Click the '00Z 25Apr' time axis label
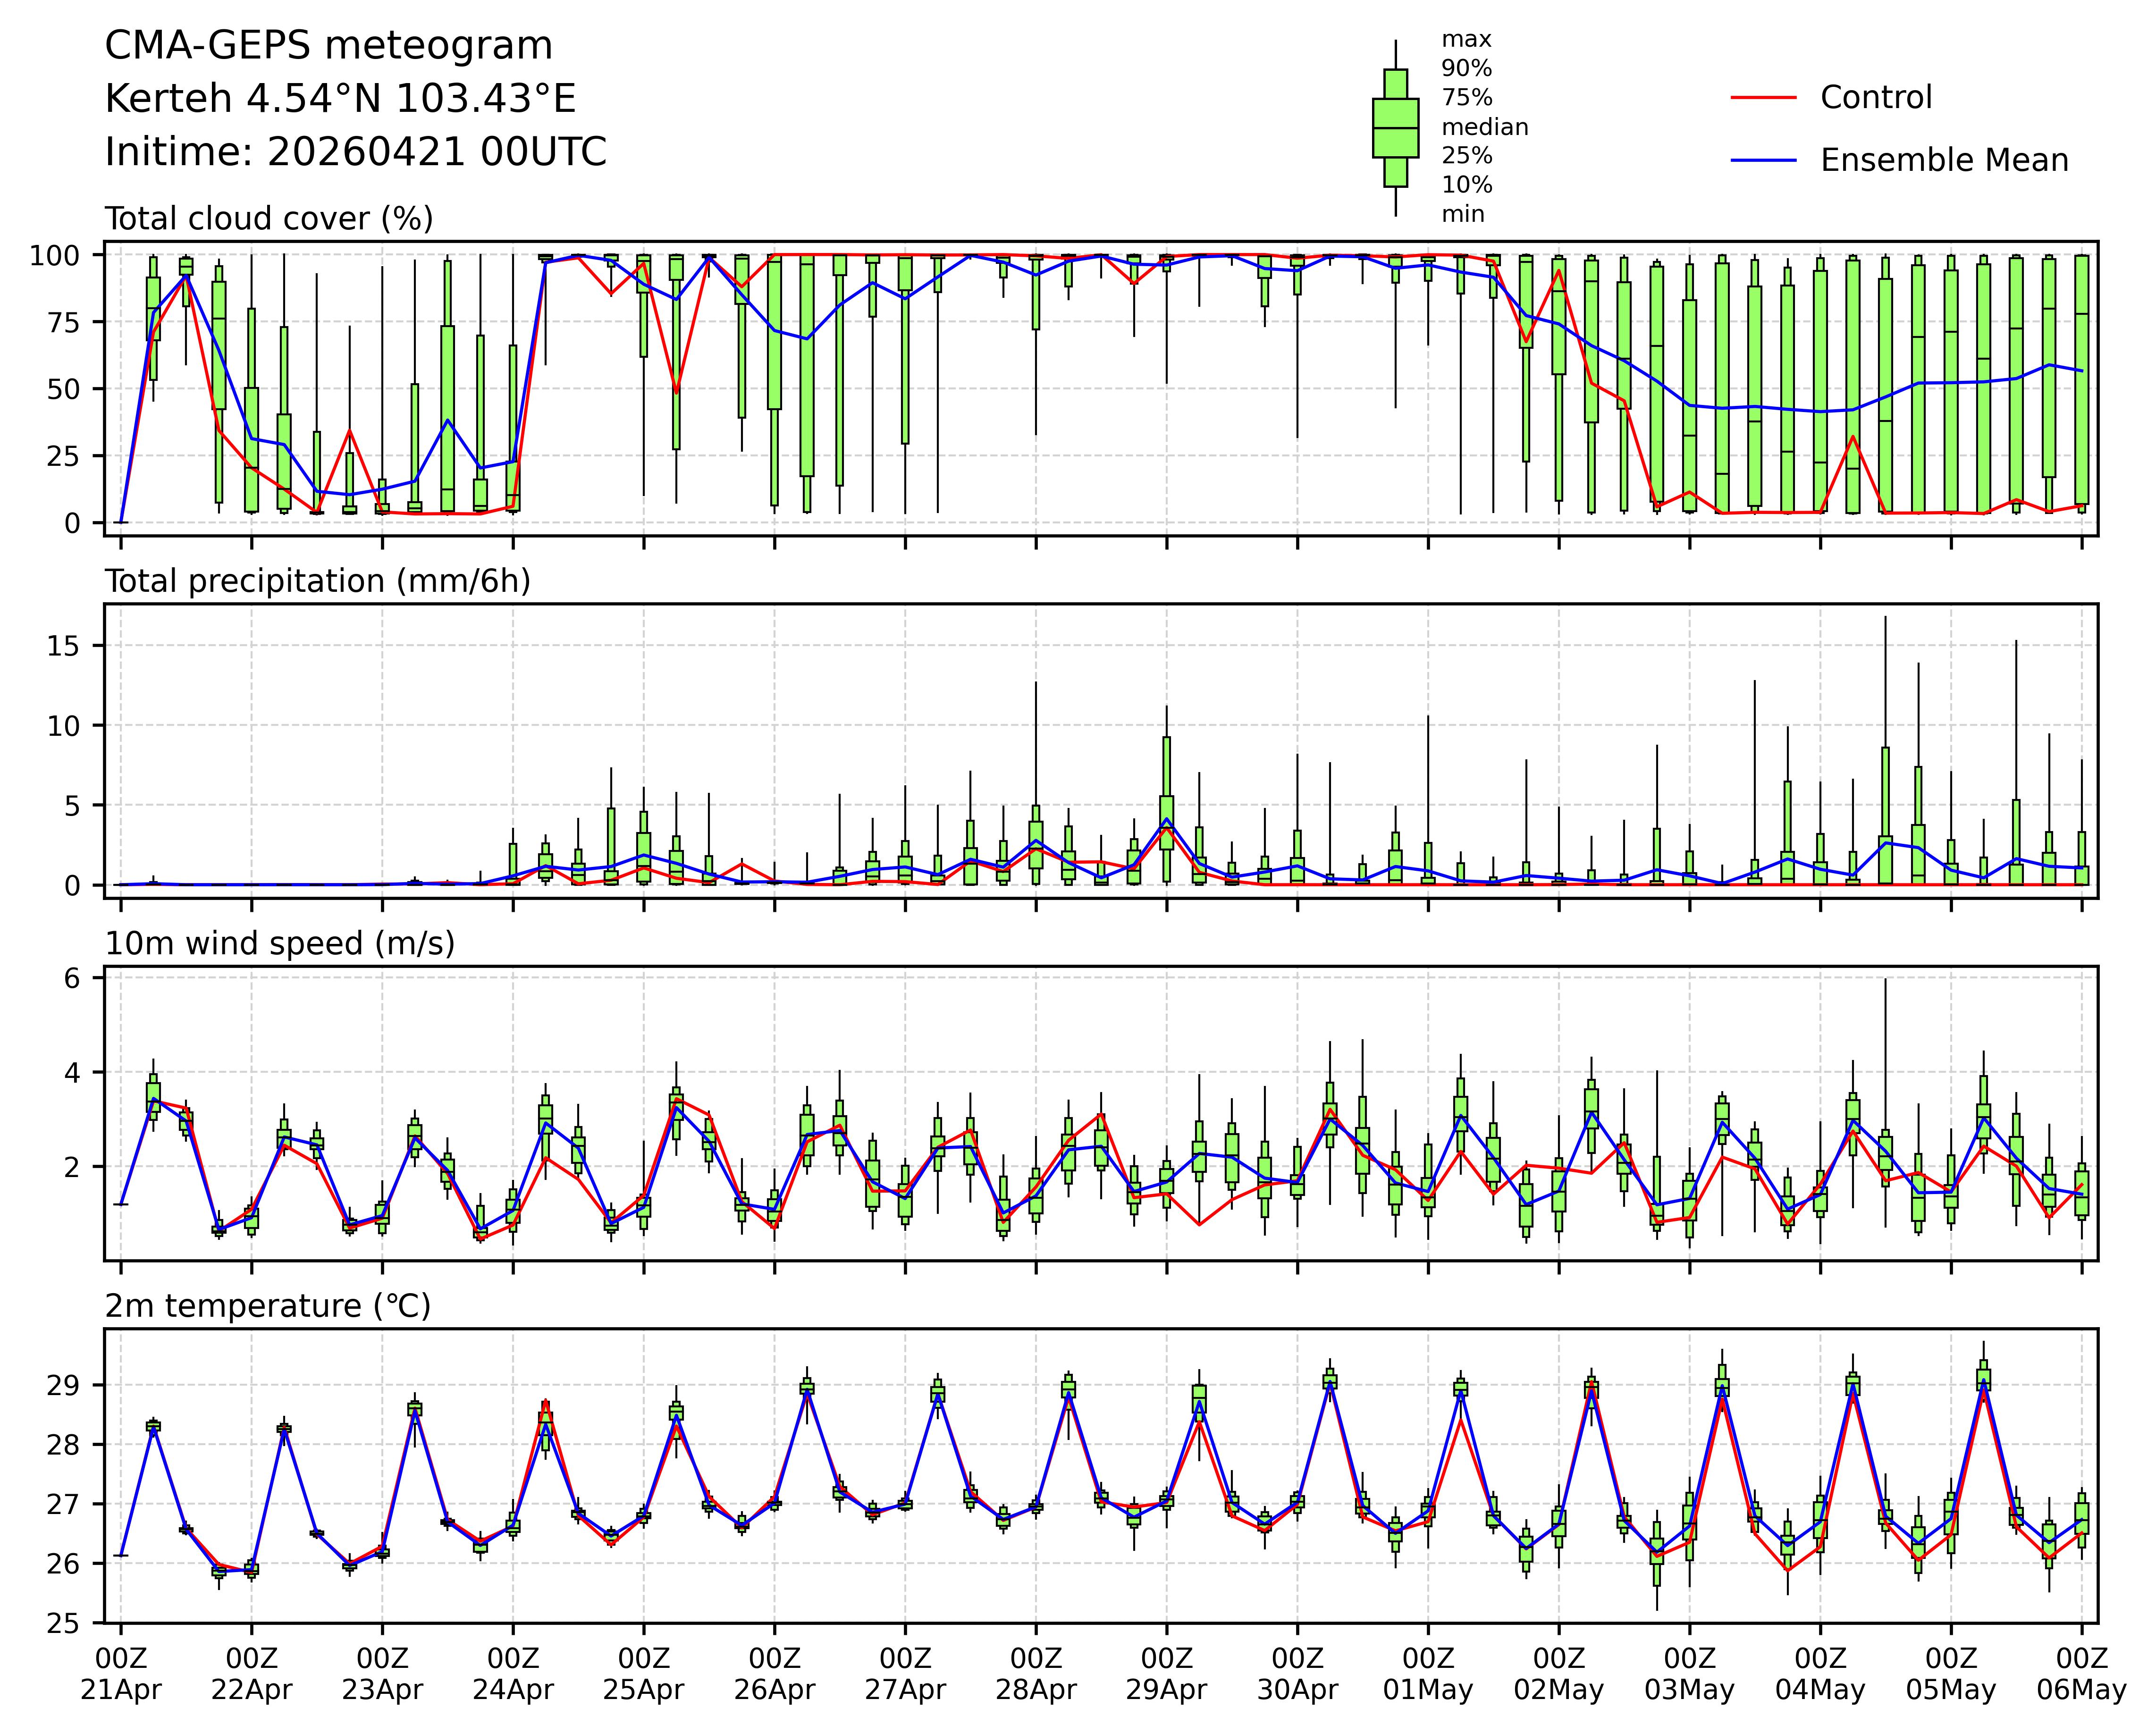 click(643, 1674)
